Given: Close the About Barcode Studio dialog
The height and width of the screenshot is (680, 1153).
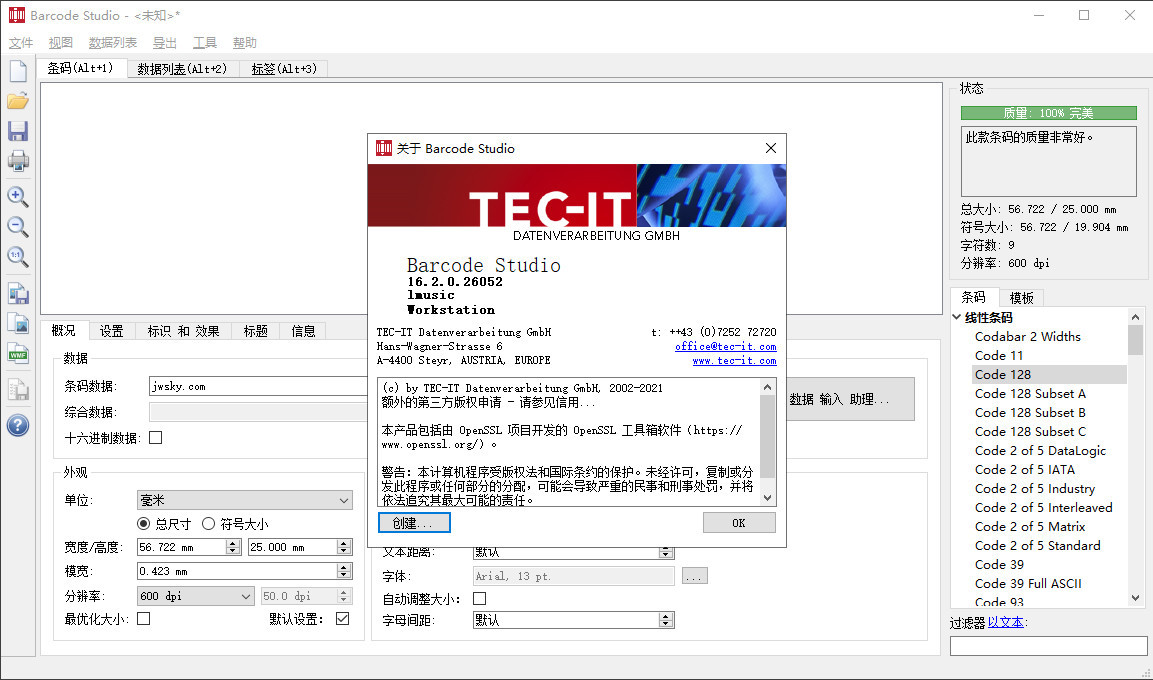Looking at the screenshot, I should click(x=771, y=148).
